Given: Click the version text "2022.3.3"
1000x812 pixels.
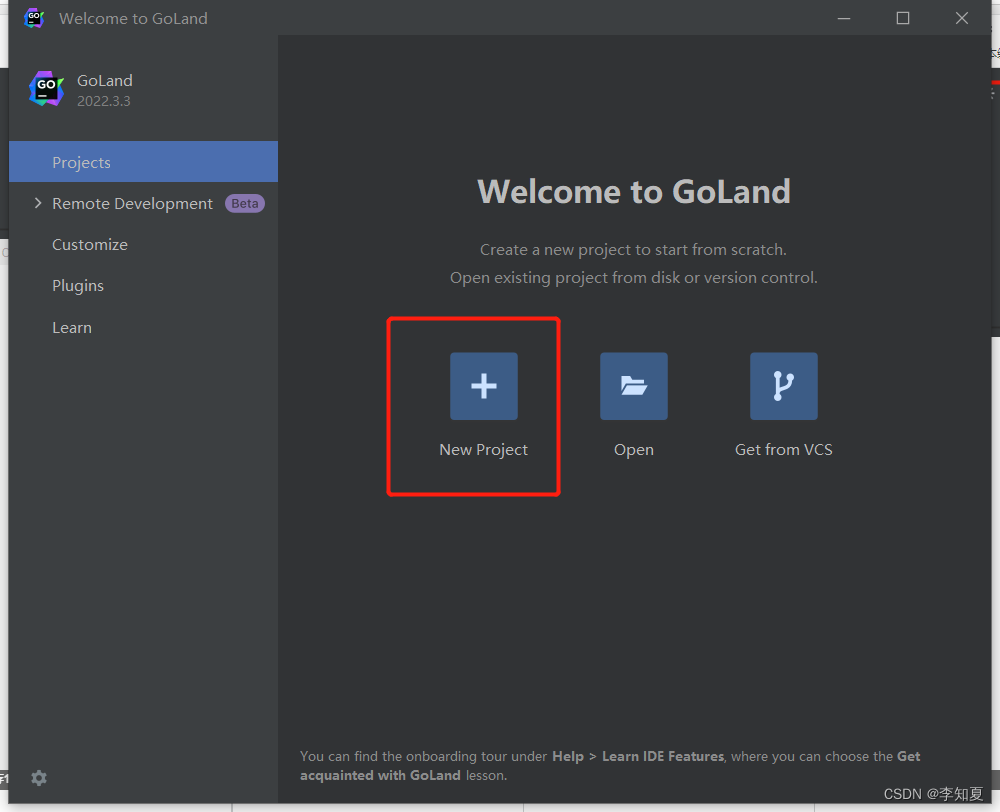Looking at the screenshot, I should pos(104,101).
